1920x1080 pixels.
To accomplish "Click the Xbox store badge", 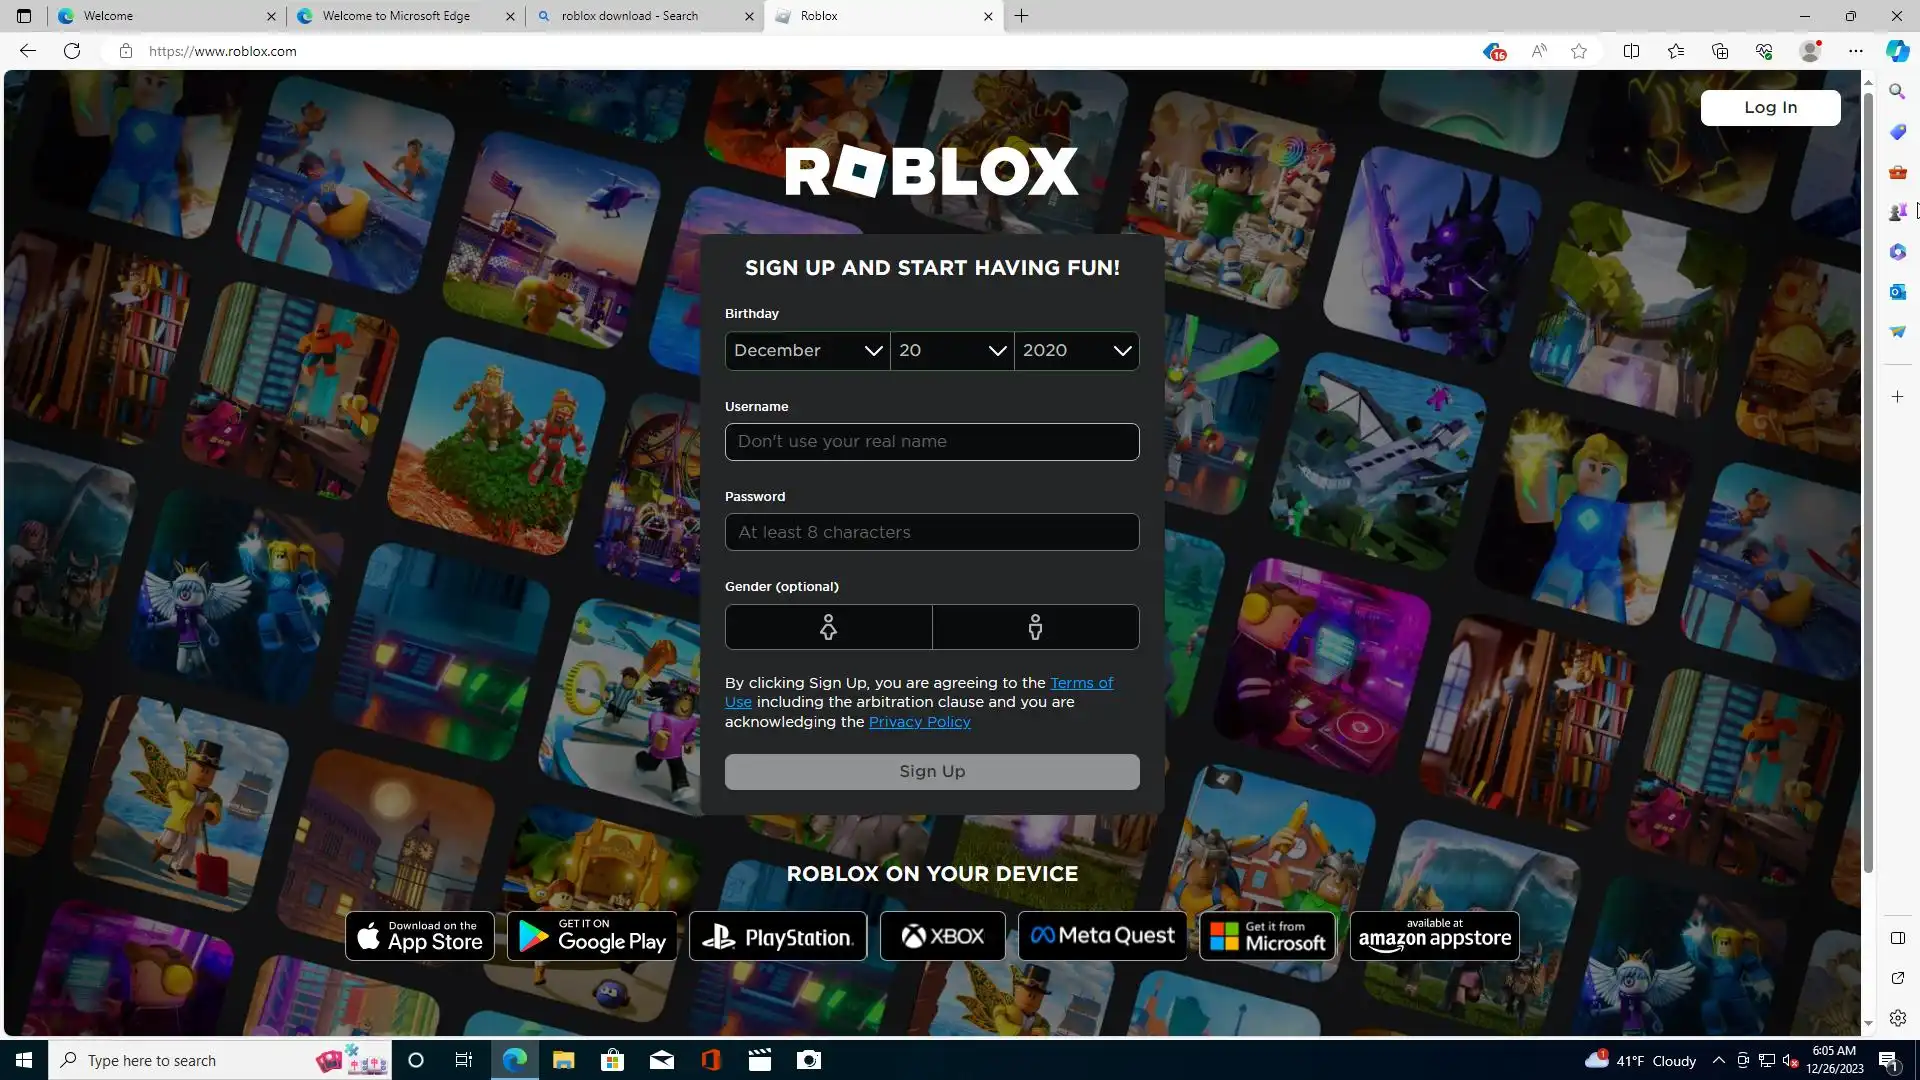I will (942, 936).
